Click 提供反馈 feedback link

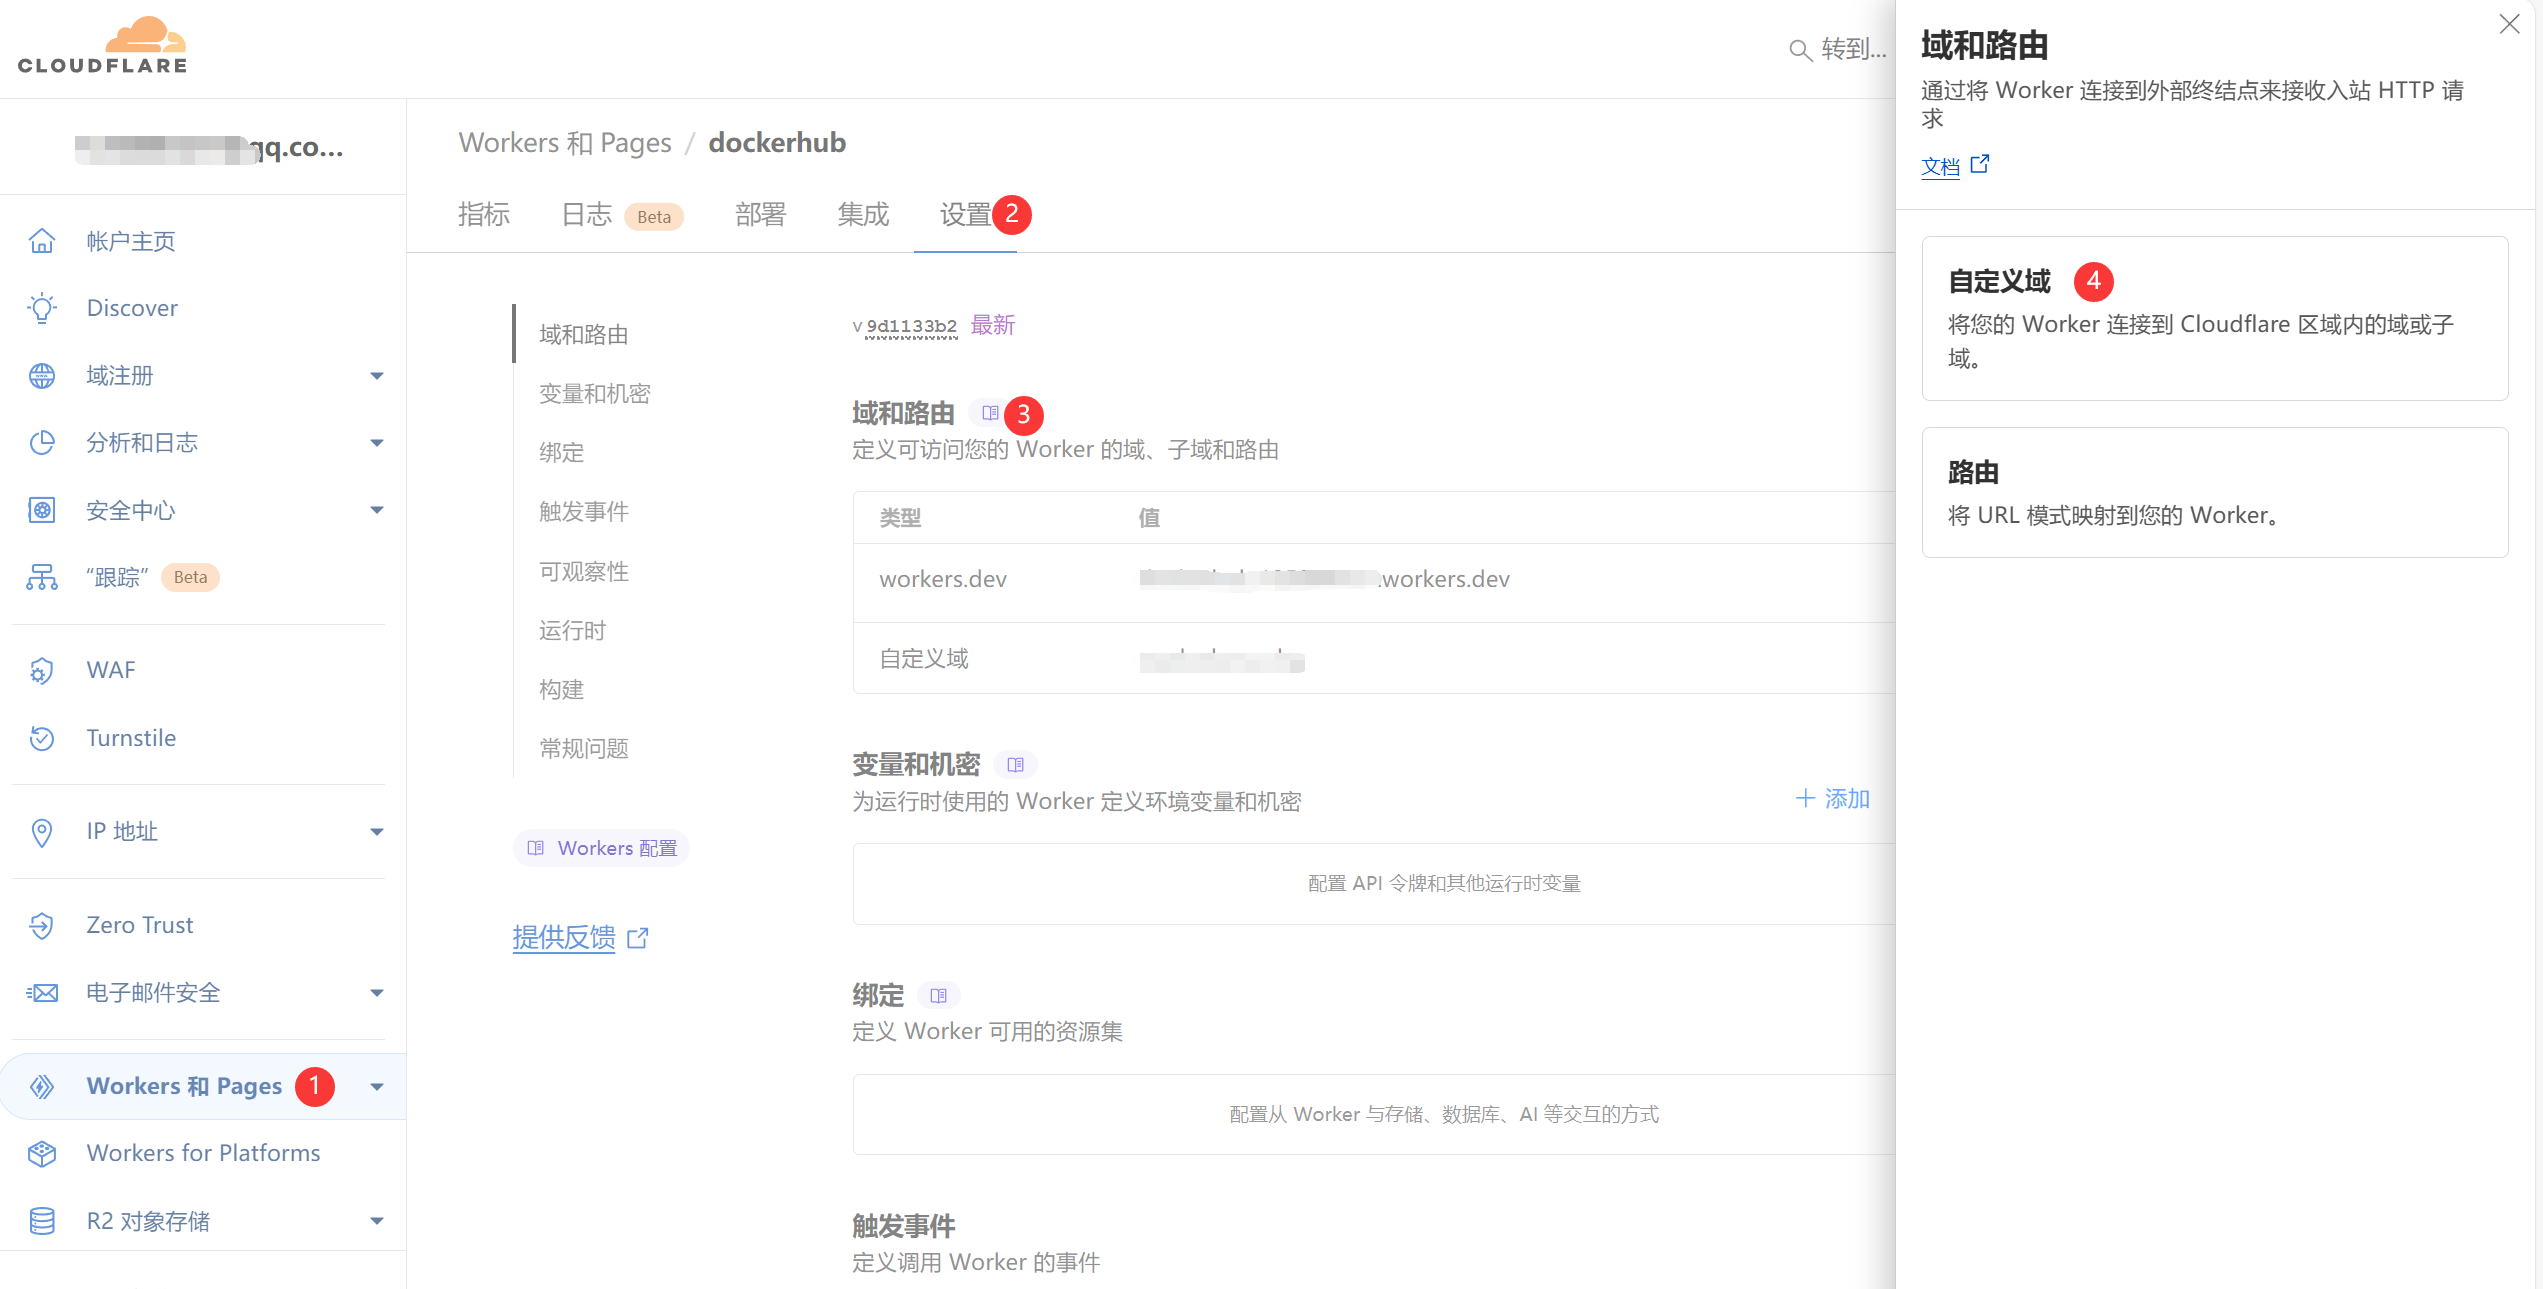click(563, 938)
